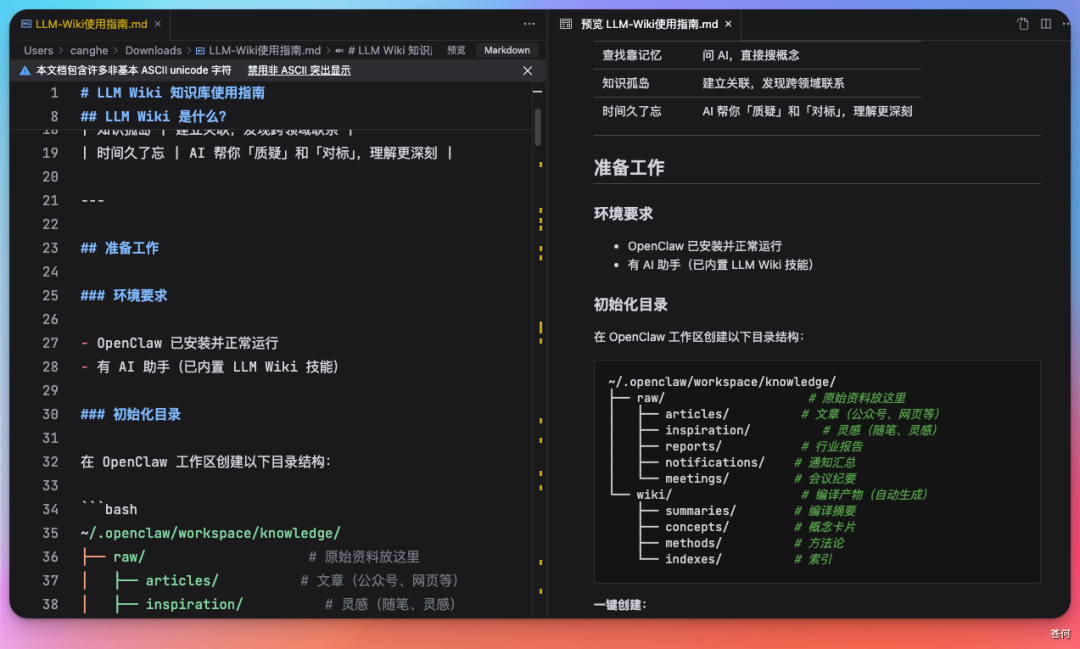Dismiss the non-ASCII unicode warning banner

coord(528,70)
